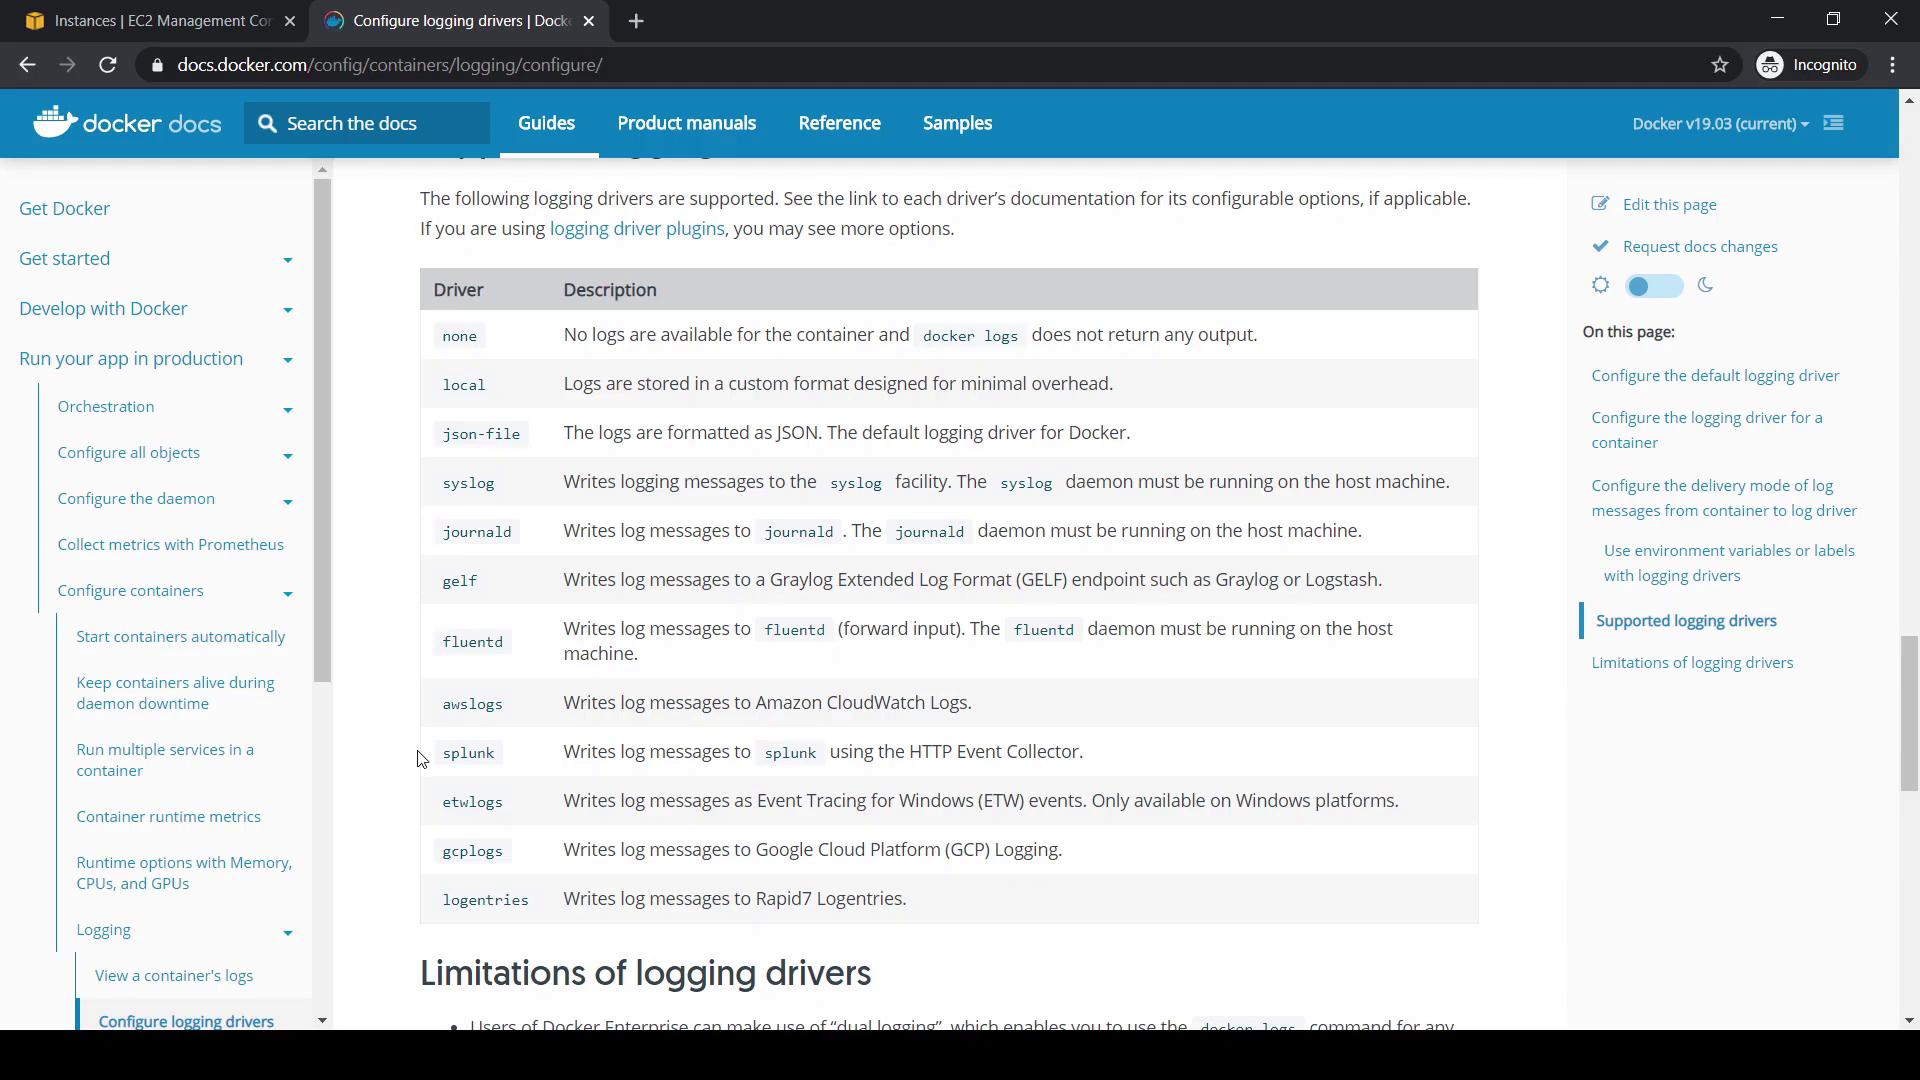Open the Product manuals tab
Screen dimensions: 1920x1080
point(687,123)
